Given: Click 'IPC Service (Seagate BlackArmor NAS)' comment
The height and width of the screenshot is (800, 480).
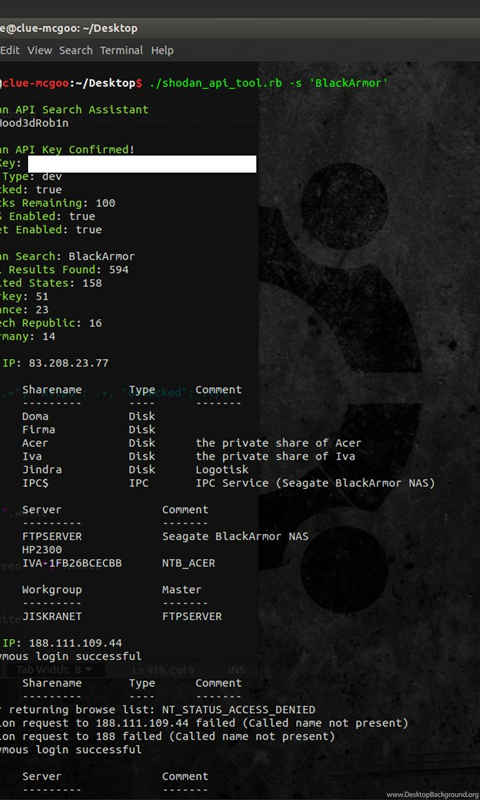Looking at the screenshot, I should pos(315,483).
